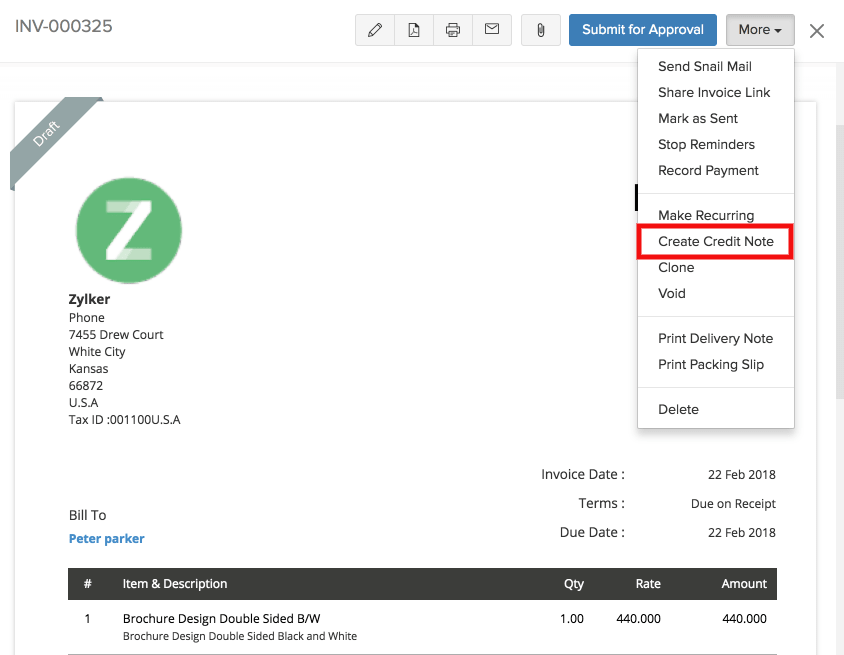Click the paperclip attachment icon
Image resolution: width=844 pixels, height=655 pixels.
coord(540,30)
